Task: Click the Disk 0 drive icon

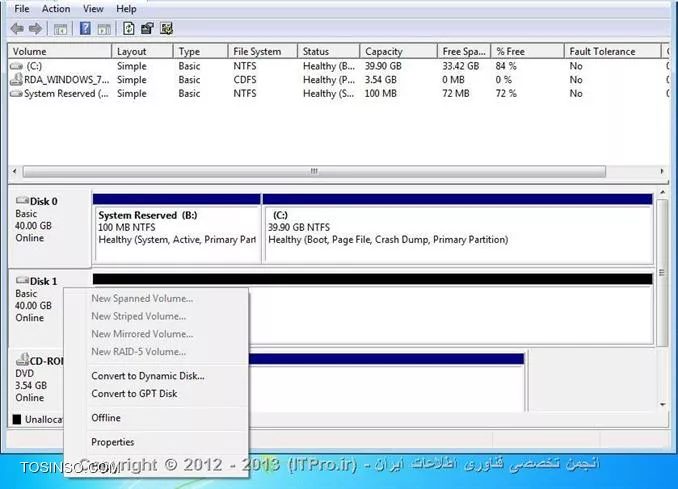Action: [x=22, y=200]
